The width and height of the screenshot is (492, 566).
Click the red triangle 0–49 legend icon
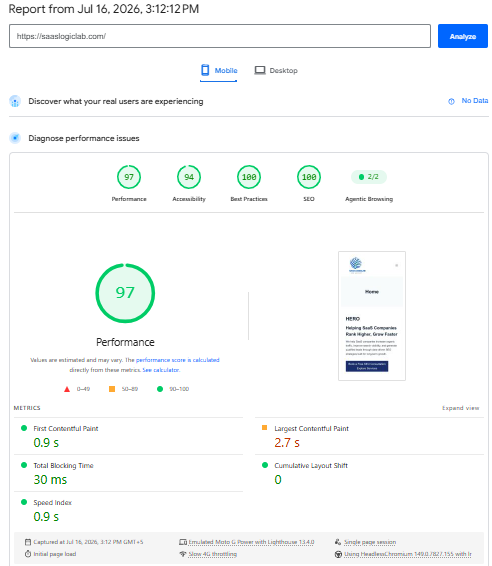coord(67,389)
